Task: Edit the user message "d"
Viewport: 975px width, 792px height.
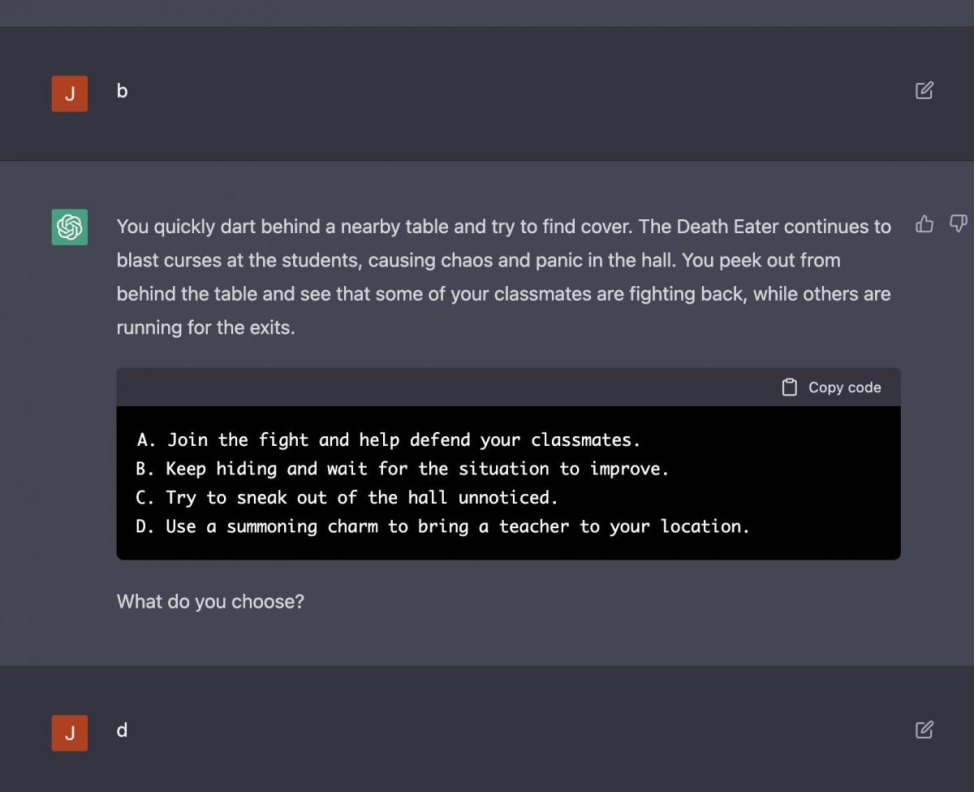Action: tap(924, 730)
